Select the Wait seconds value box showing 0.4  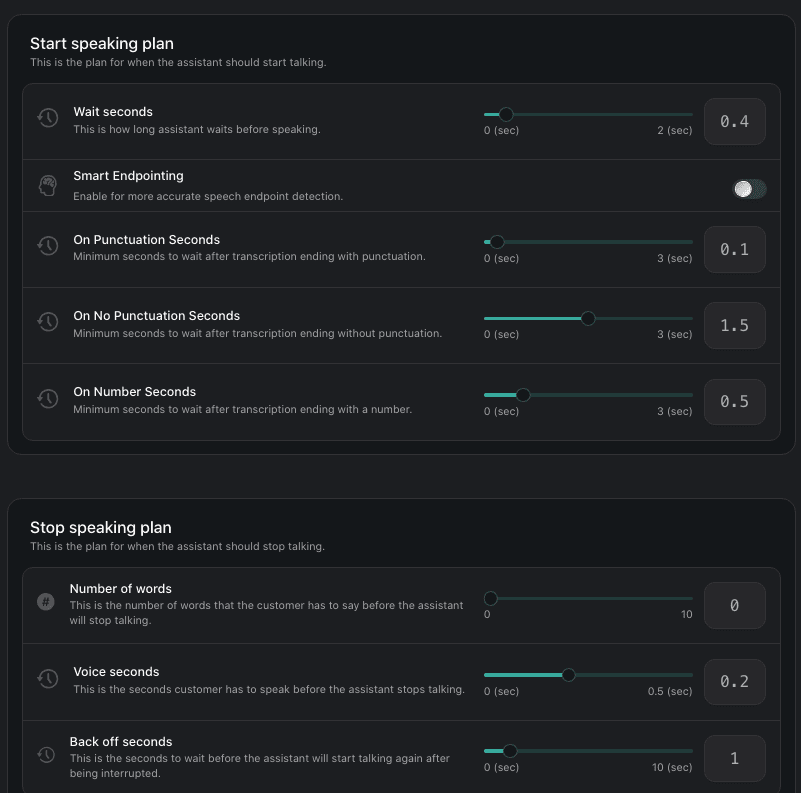[735, 121]
